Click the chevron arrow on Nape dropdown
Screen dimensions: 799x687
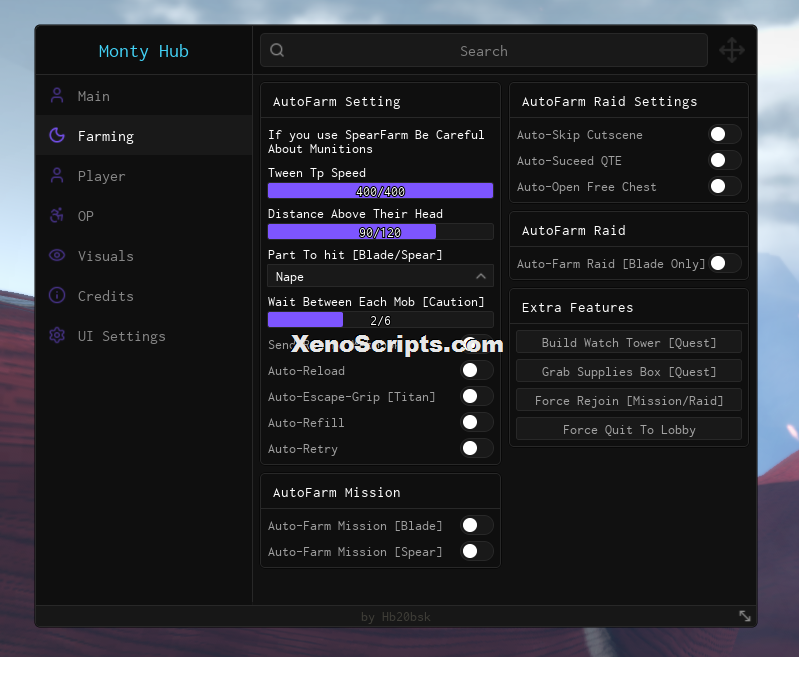tap(481, 276)
